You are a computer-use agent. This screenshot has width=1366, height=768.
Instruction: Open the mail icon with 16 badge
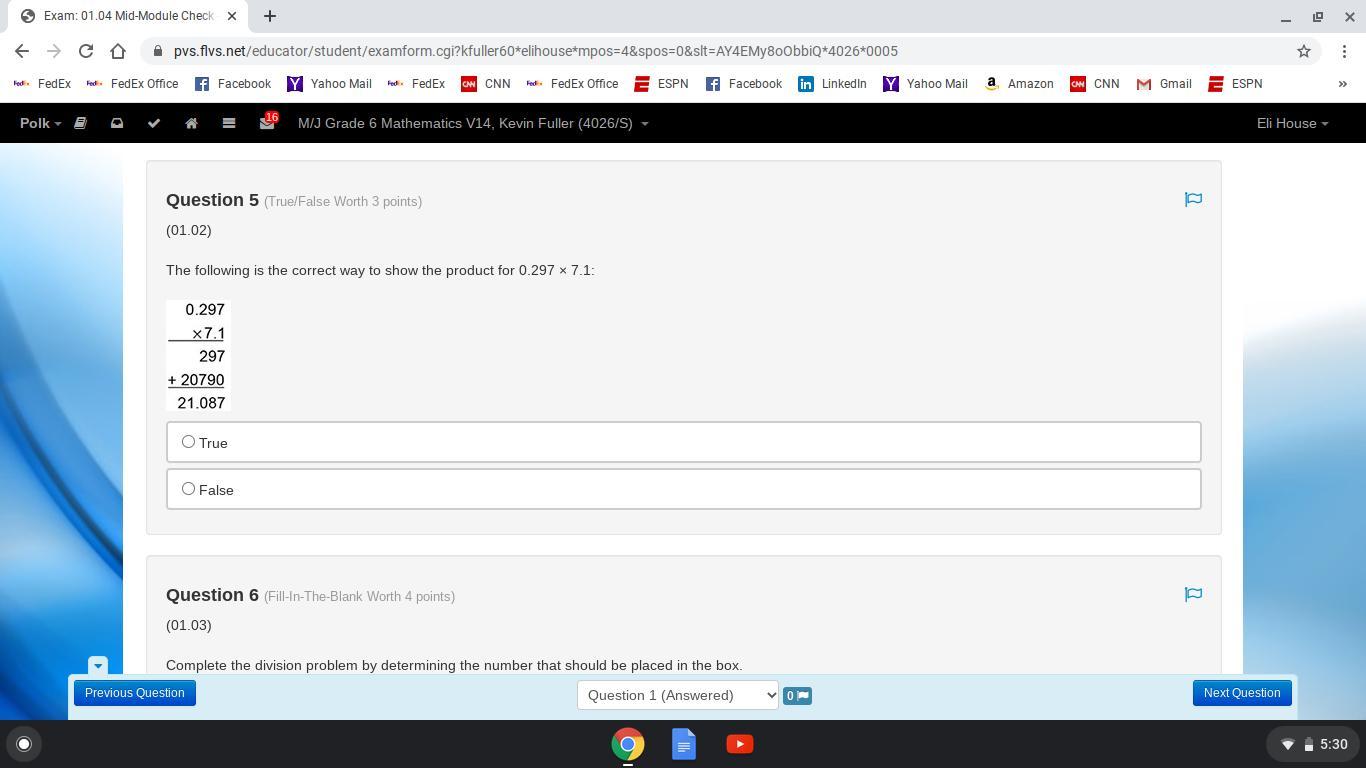pyautogui.click(x=267, y=122)
